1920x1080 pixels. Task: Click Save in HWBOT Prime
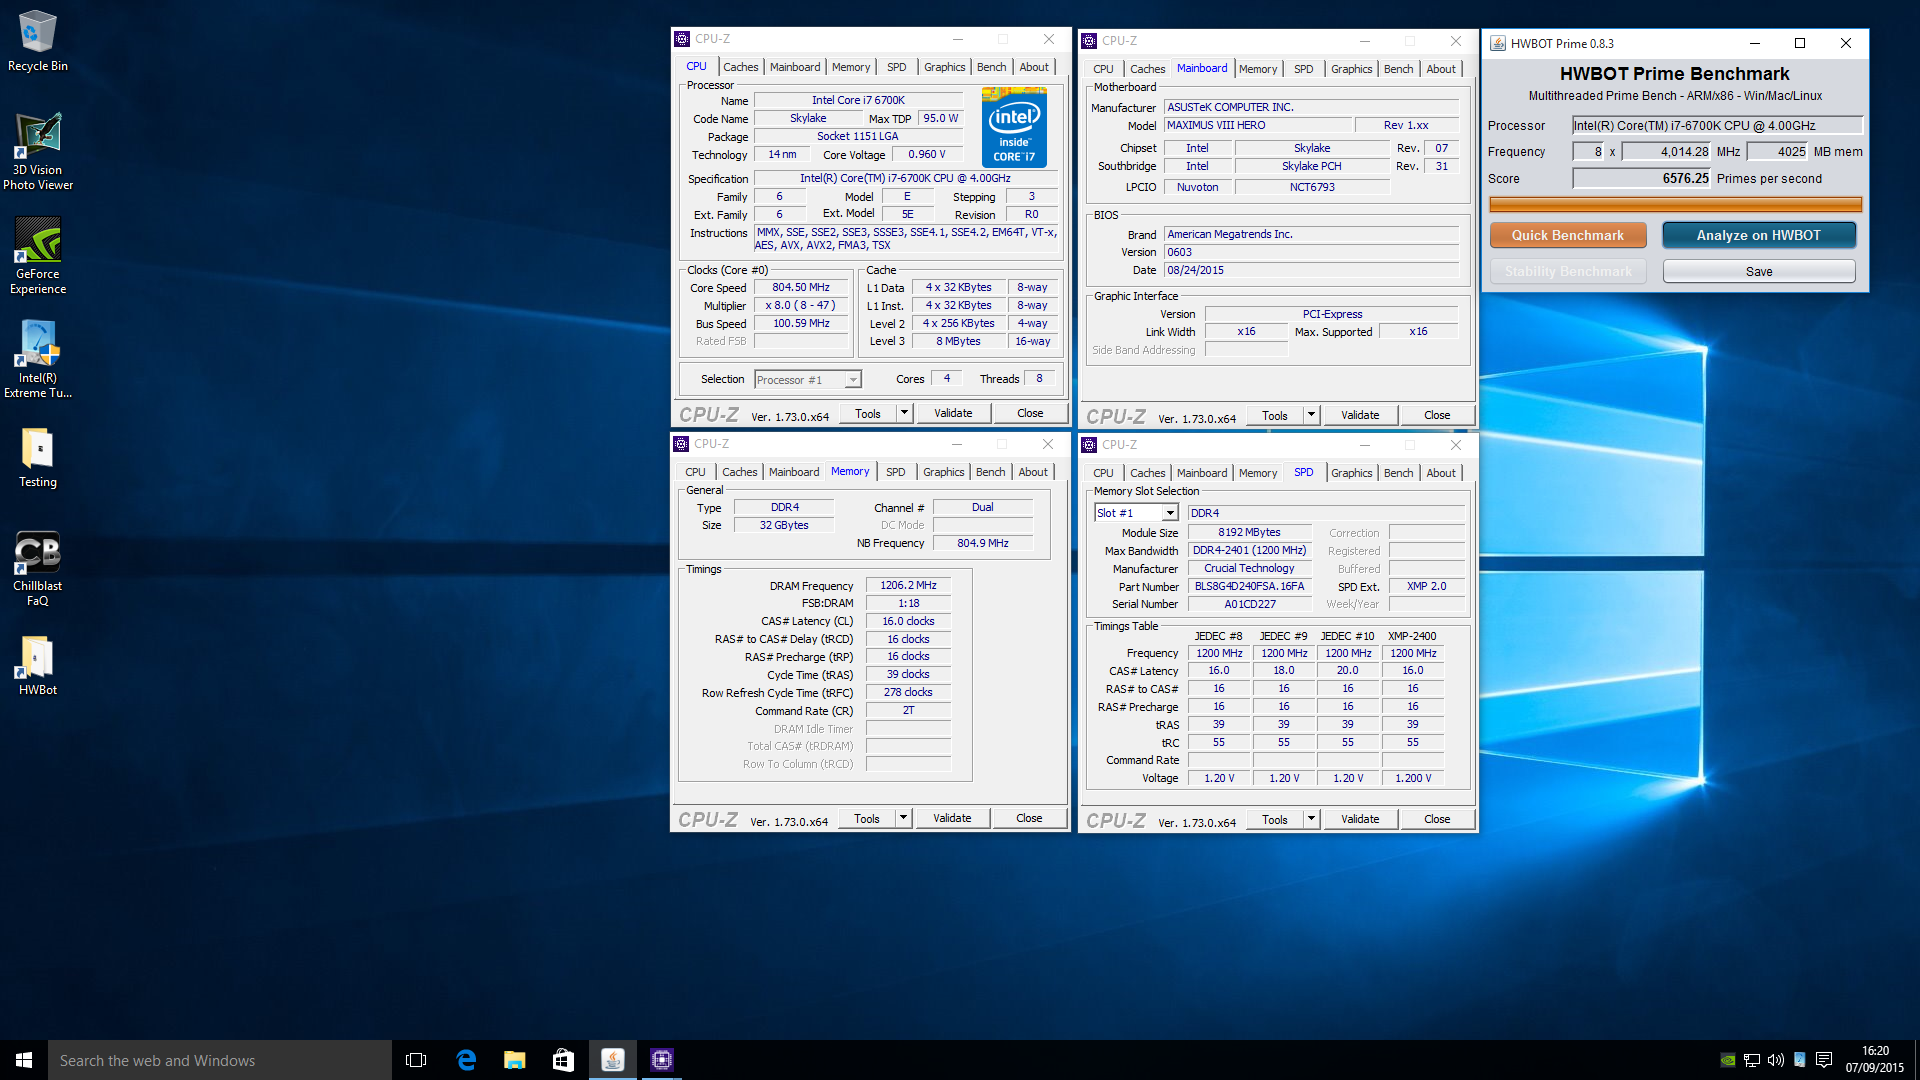click(x=1759, y=271)
